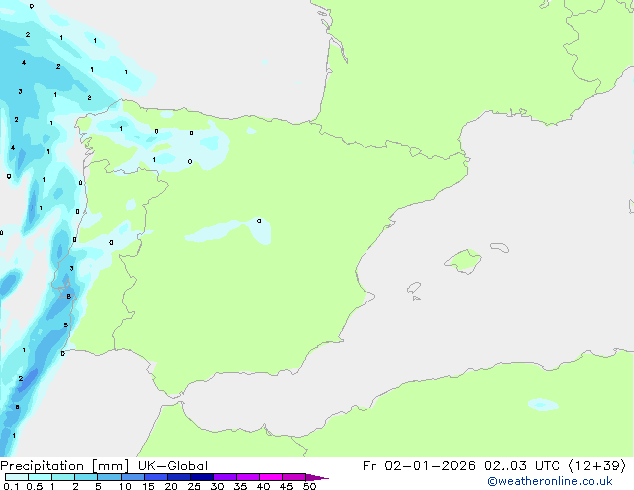Pick the 40–45 mm bright magenta legend swatch
634x490 pixels.
271,477
